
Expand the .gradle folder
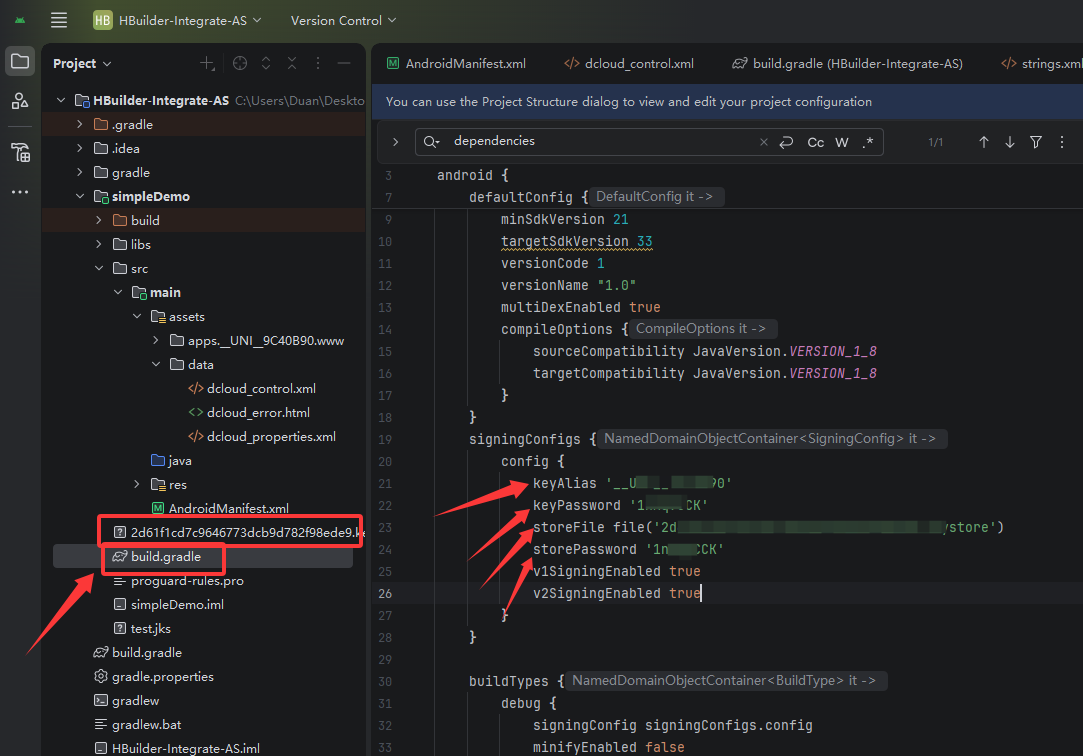point(79,124)
